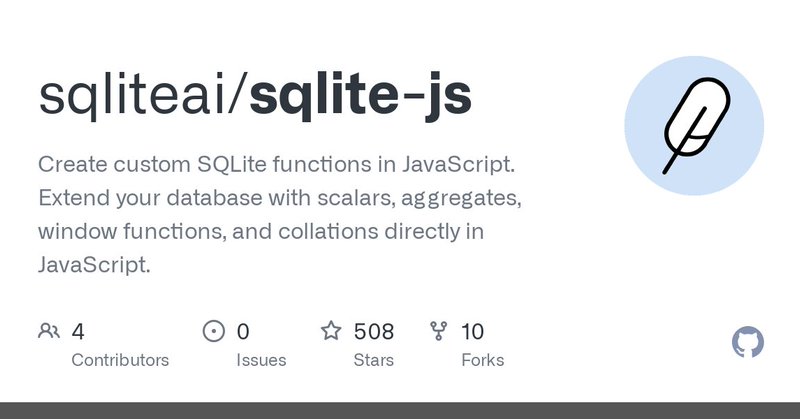The width and height of the screenshot is (800, 419).
Task: Click the number 10 fork count
Action: (472, 332)
